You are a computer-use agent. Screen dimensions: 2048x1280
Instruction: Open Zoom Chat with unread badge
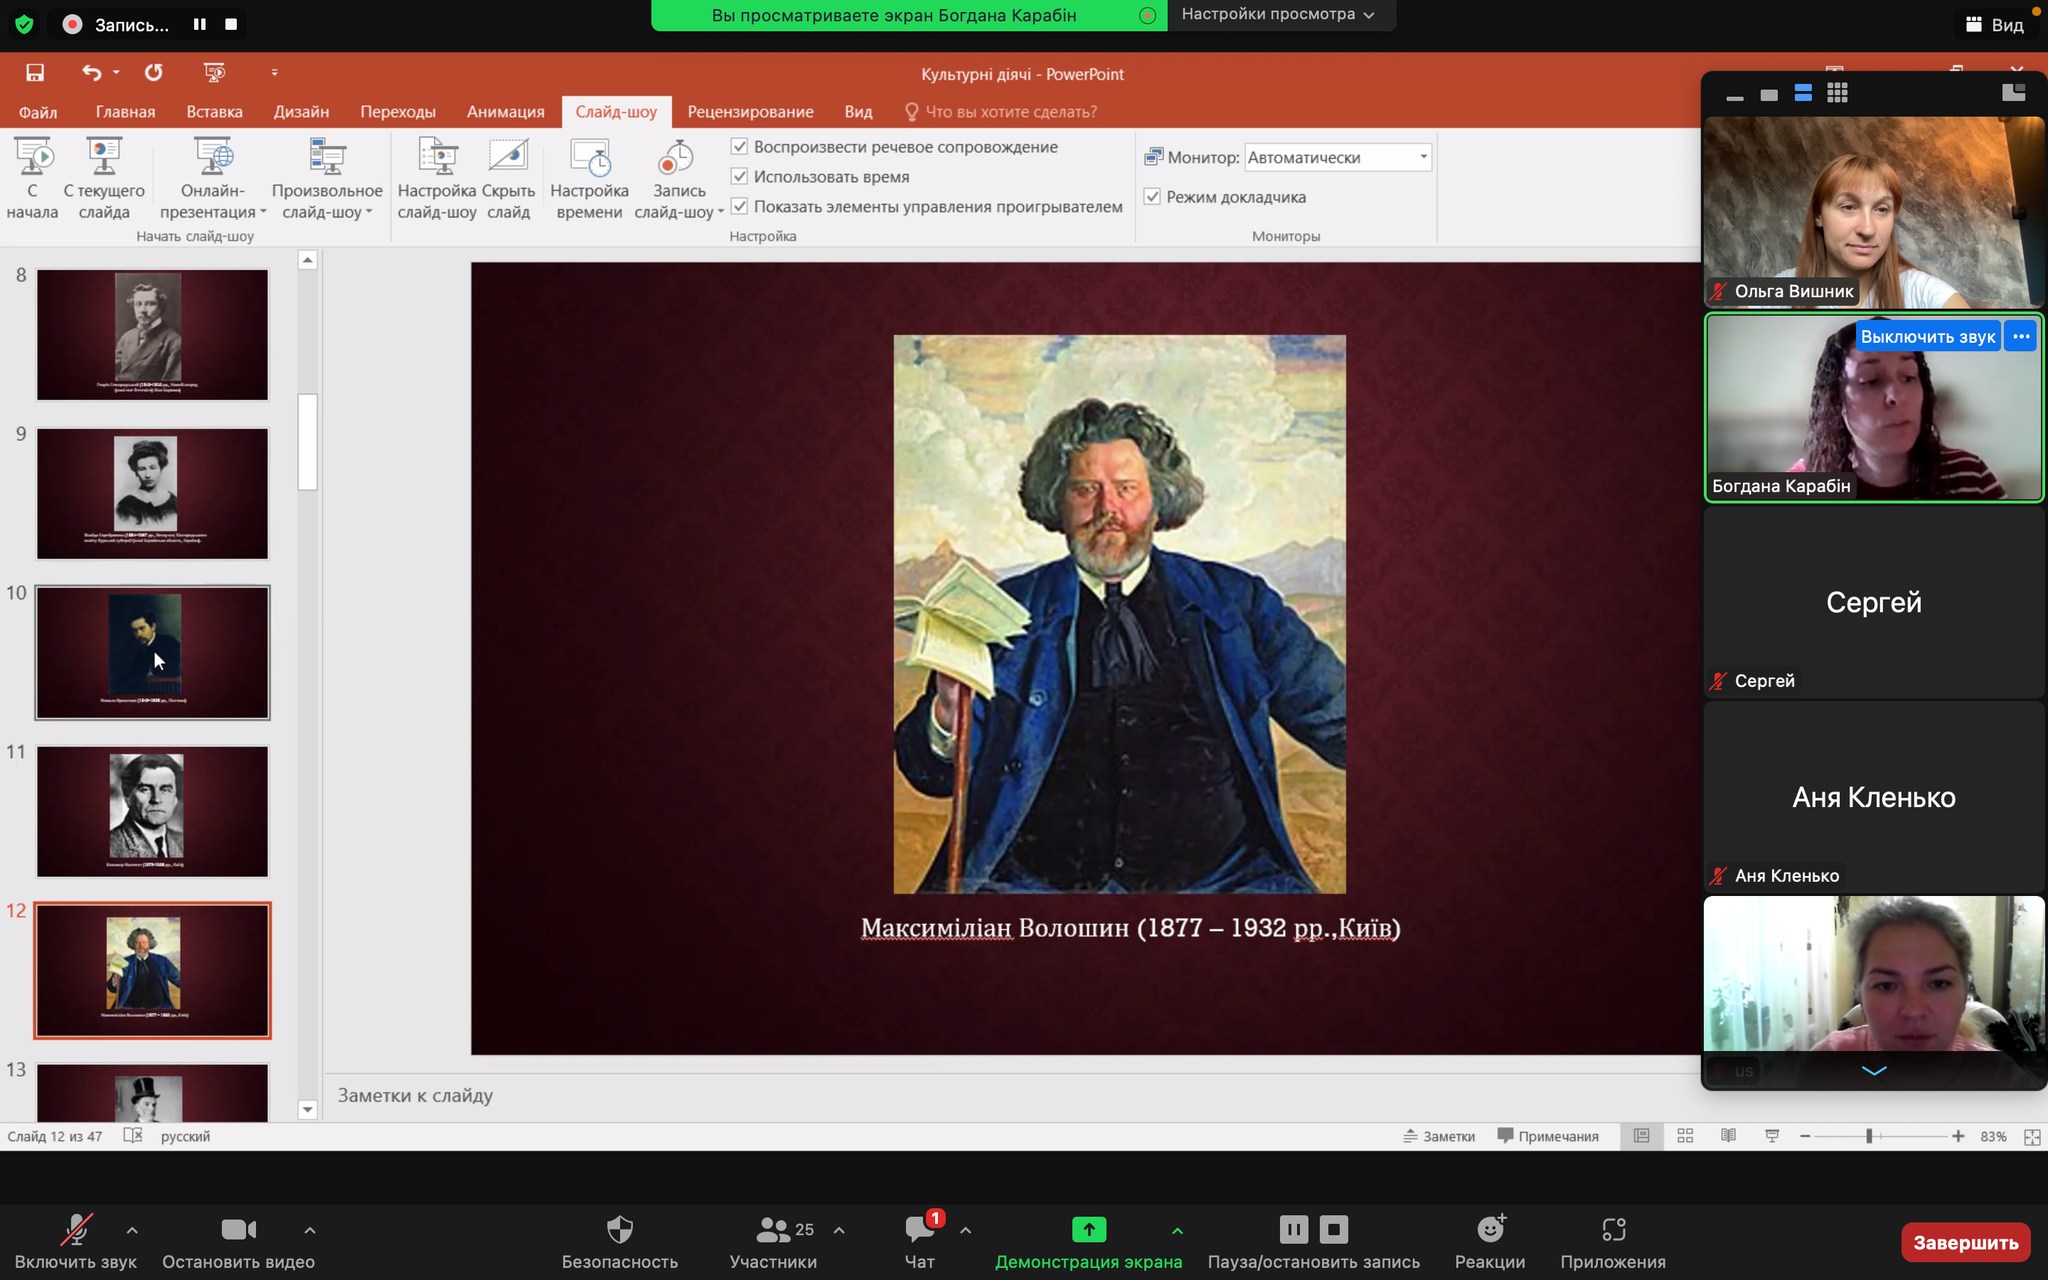coord(920,1242)
